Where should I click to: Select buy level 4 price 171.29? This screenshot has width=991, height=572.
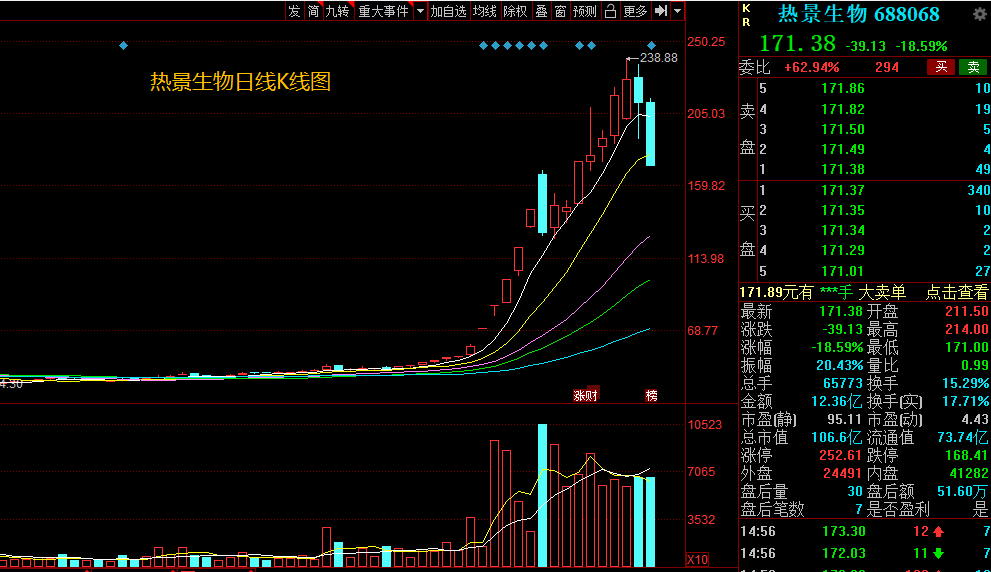coord(842,250)
